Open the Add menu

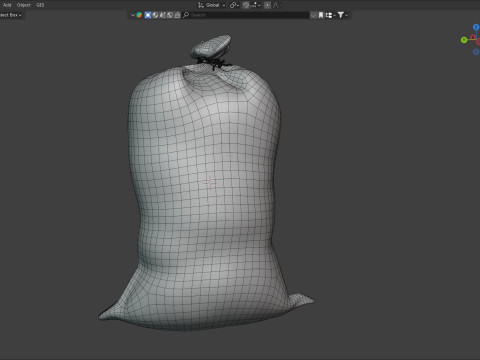(x=7, y=5)
